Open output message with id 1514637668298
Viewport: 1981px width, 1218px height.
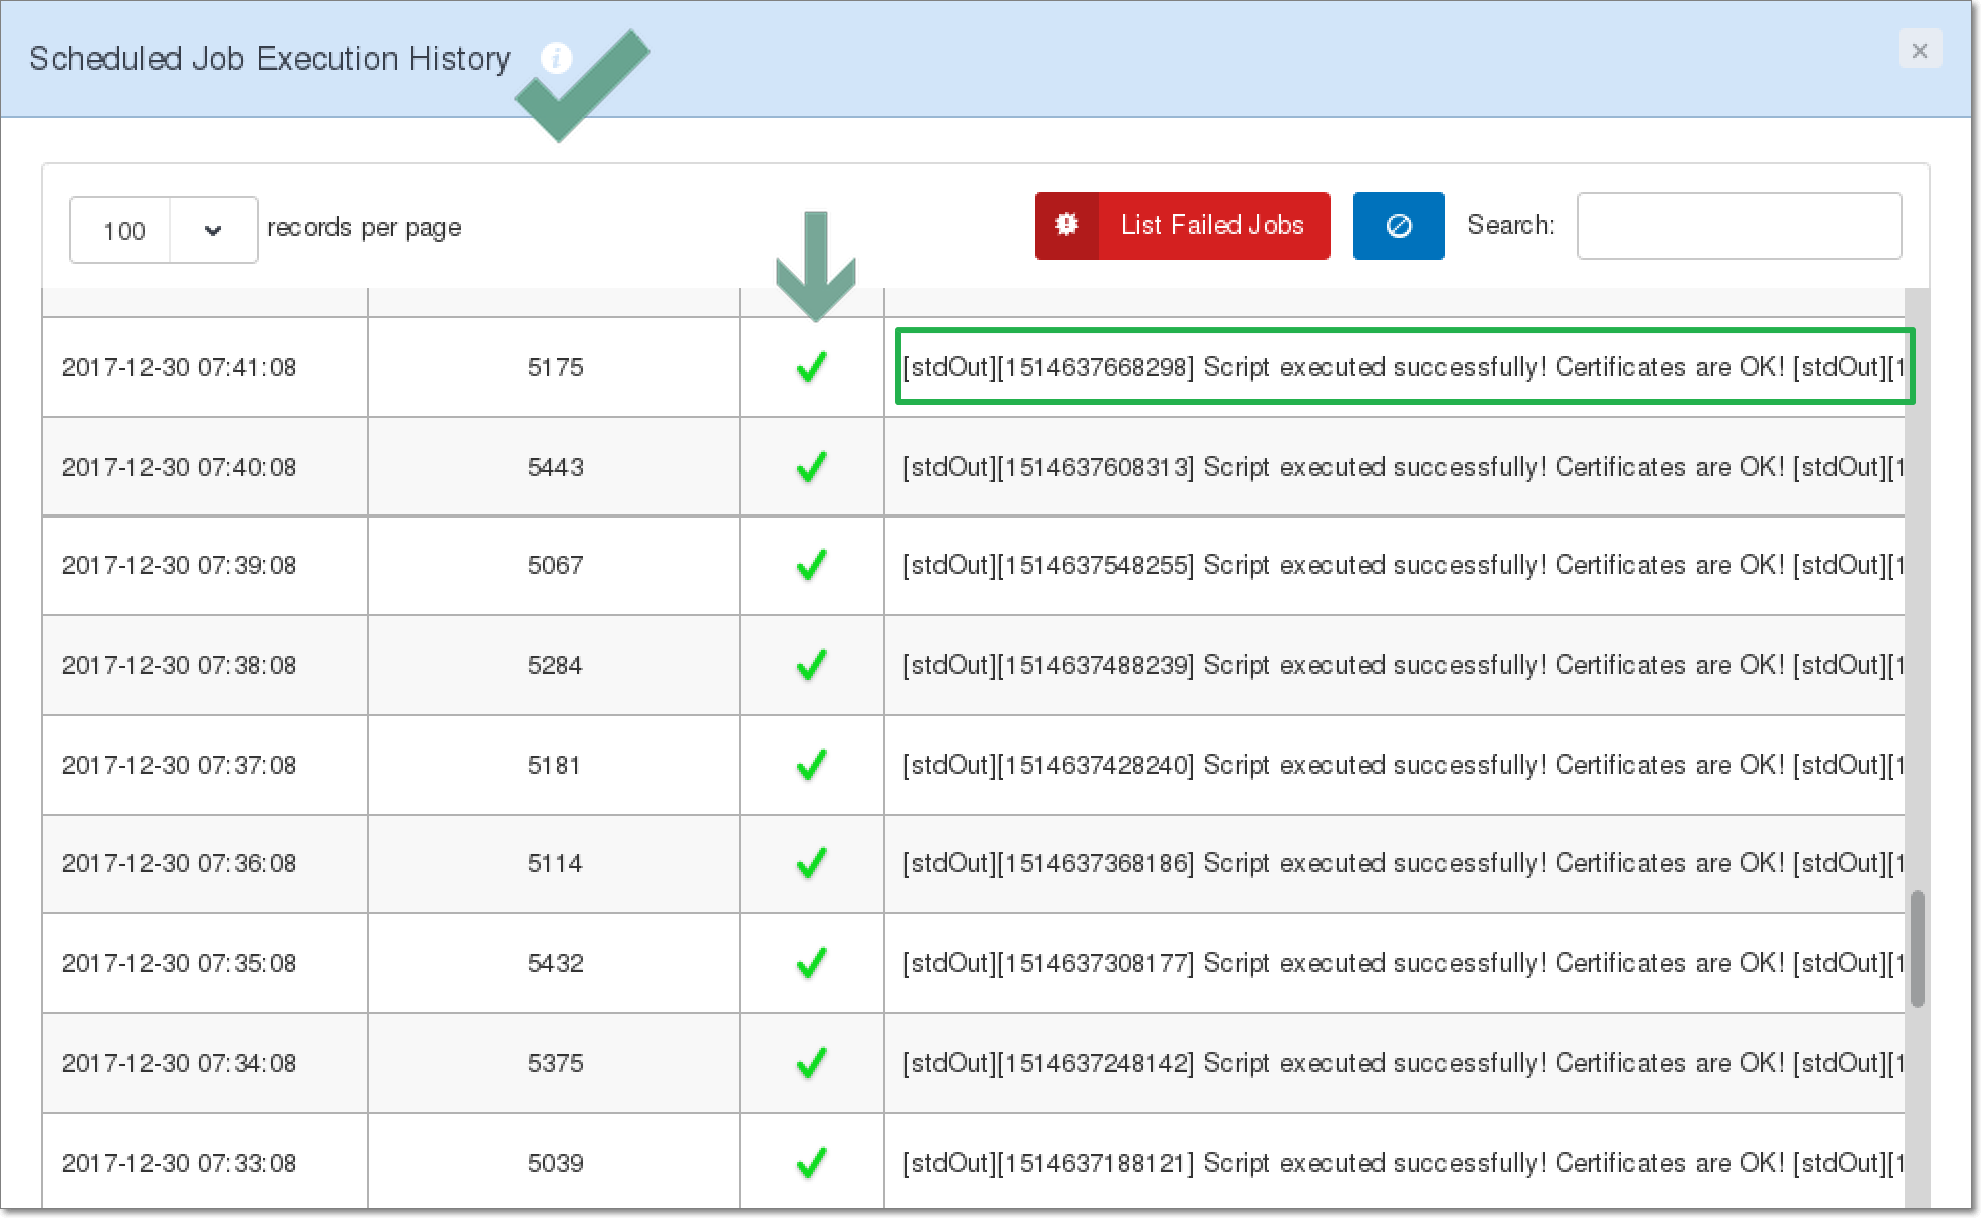click(1403, 367)
